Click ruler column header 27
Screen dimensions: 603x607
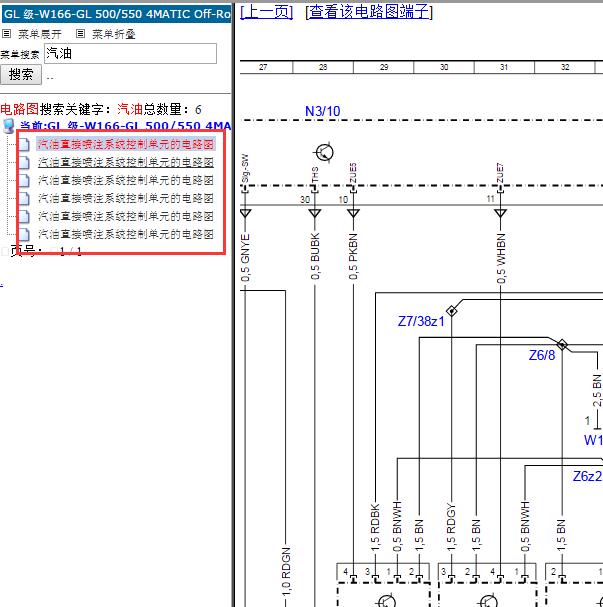click(263, 67)
